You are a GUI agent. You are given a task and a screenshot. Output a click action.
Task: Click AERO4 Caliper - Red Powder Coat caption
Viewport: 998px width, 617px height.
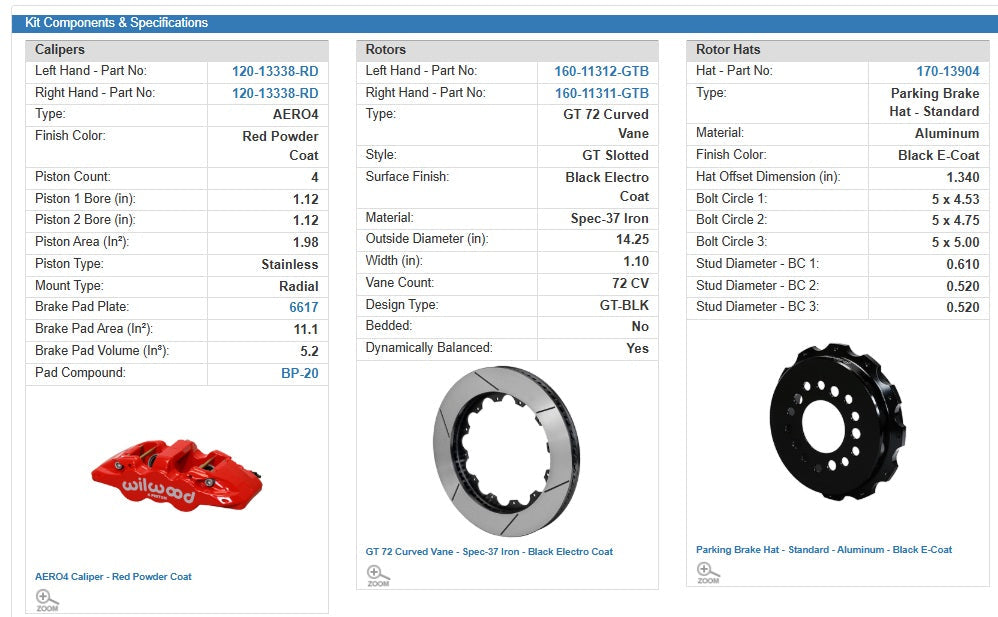(x=113, y=576)
